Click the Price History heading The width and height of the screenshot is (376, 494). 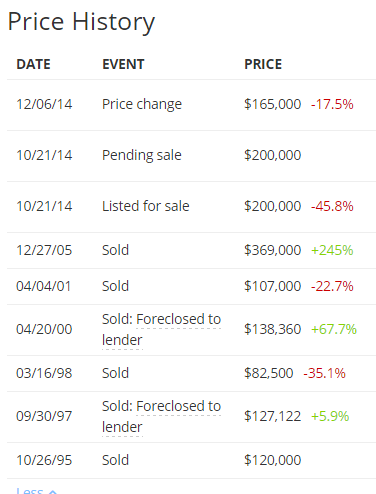click(81, 22)
